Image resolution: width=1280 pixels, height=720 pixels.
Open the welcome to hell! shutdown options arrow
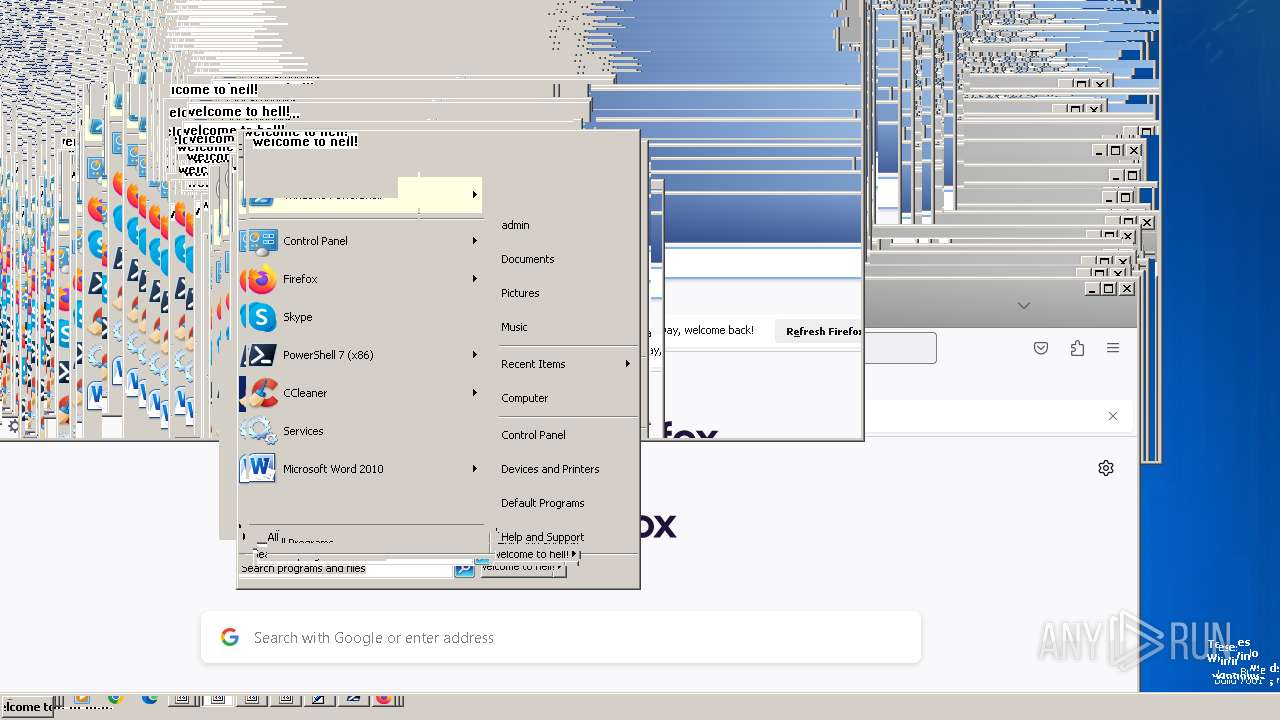574,554
